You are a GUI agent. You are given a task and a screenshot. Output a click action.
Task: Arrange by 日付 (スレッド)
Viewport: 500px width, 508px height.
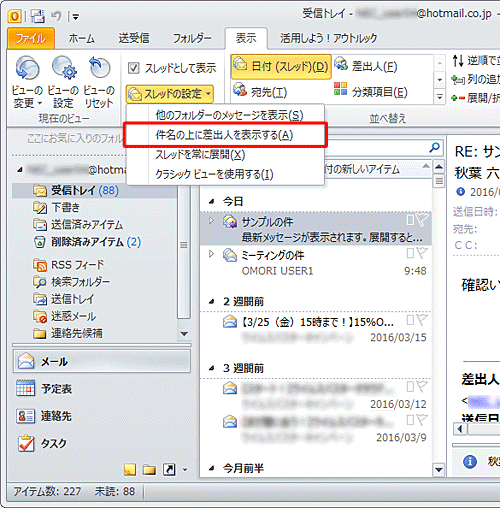[281, 67]
